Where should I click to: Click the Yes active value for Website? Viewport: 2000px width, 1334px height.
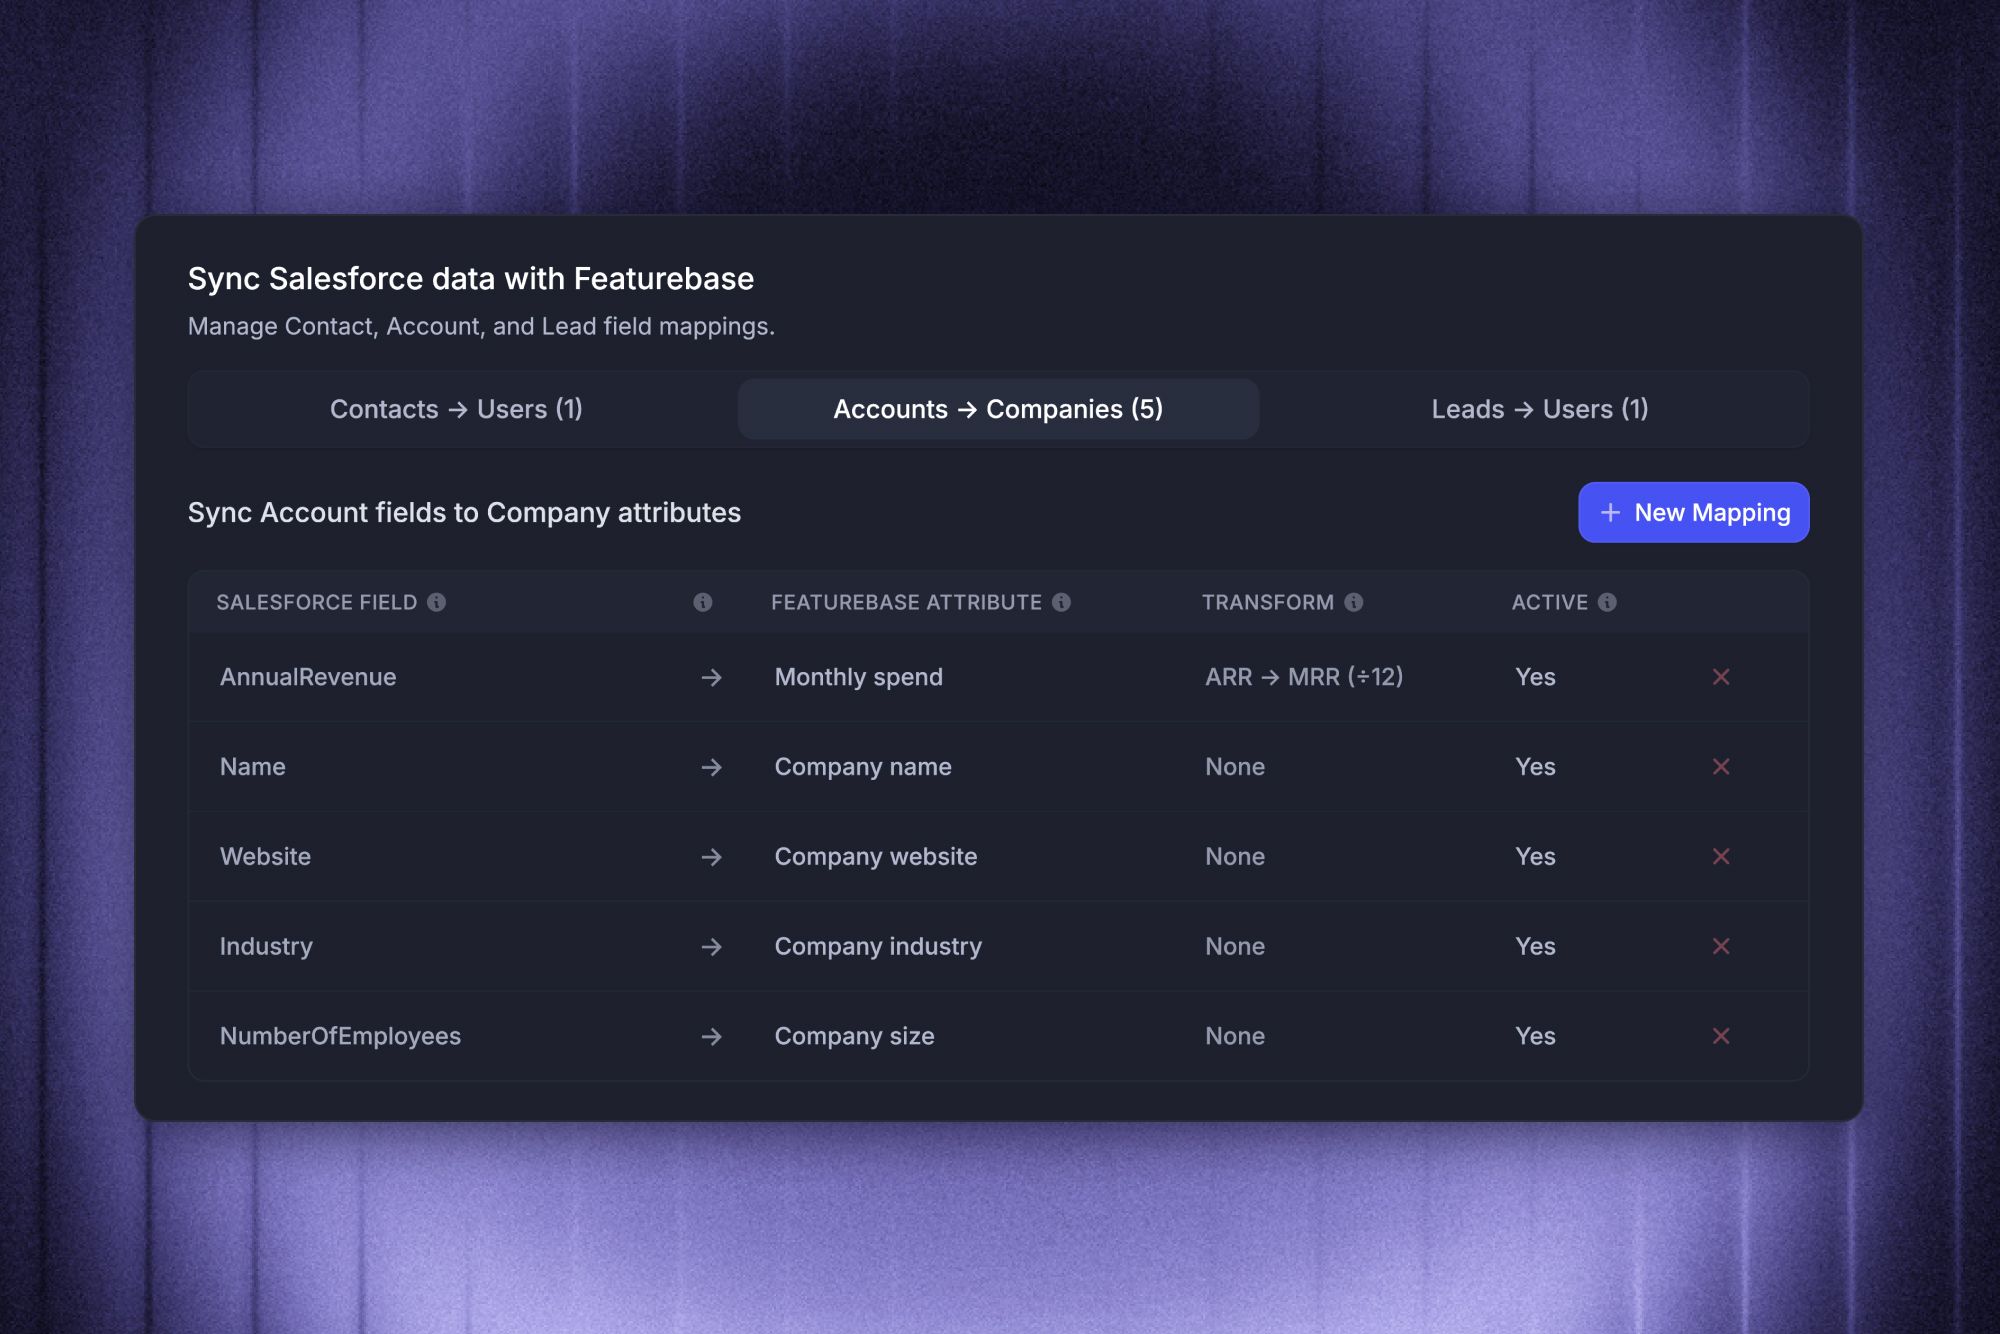[x=1535, y=857]
